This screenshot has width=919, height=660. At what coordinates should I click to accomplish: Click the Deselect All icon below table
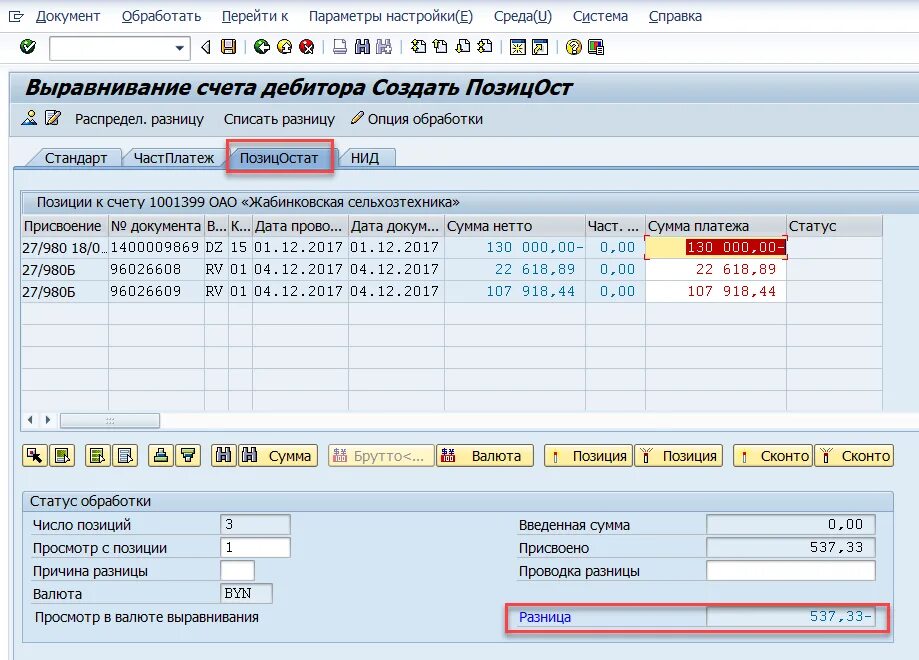[125, 455]
